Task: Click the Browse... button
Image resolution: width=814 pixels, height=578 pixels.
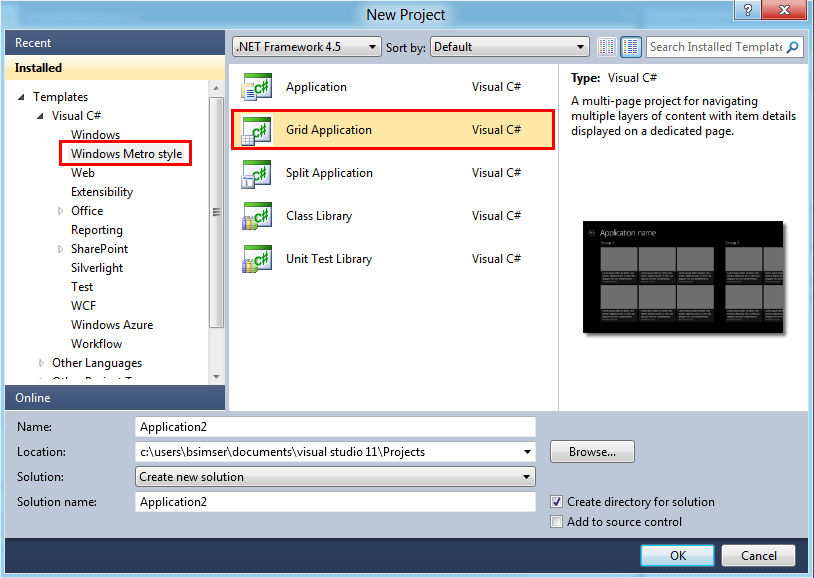Action: [592, 452]
